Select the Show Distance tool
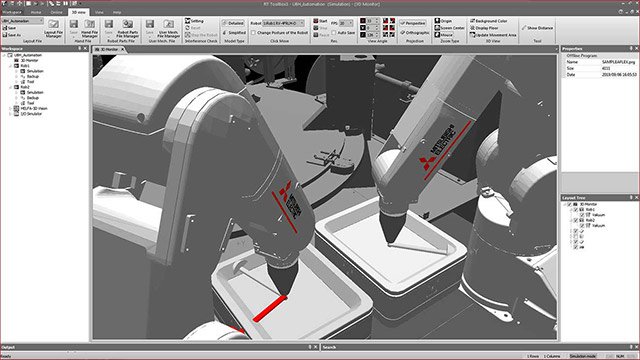 click(537, 28)
